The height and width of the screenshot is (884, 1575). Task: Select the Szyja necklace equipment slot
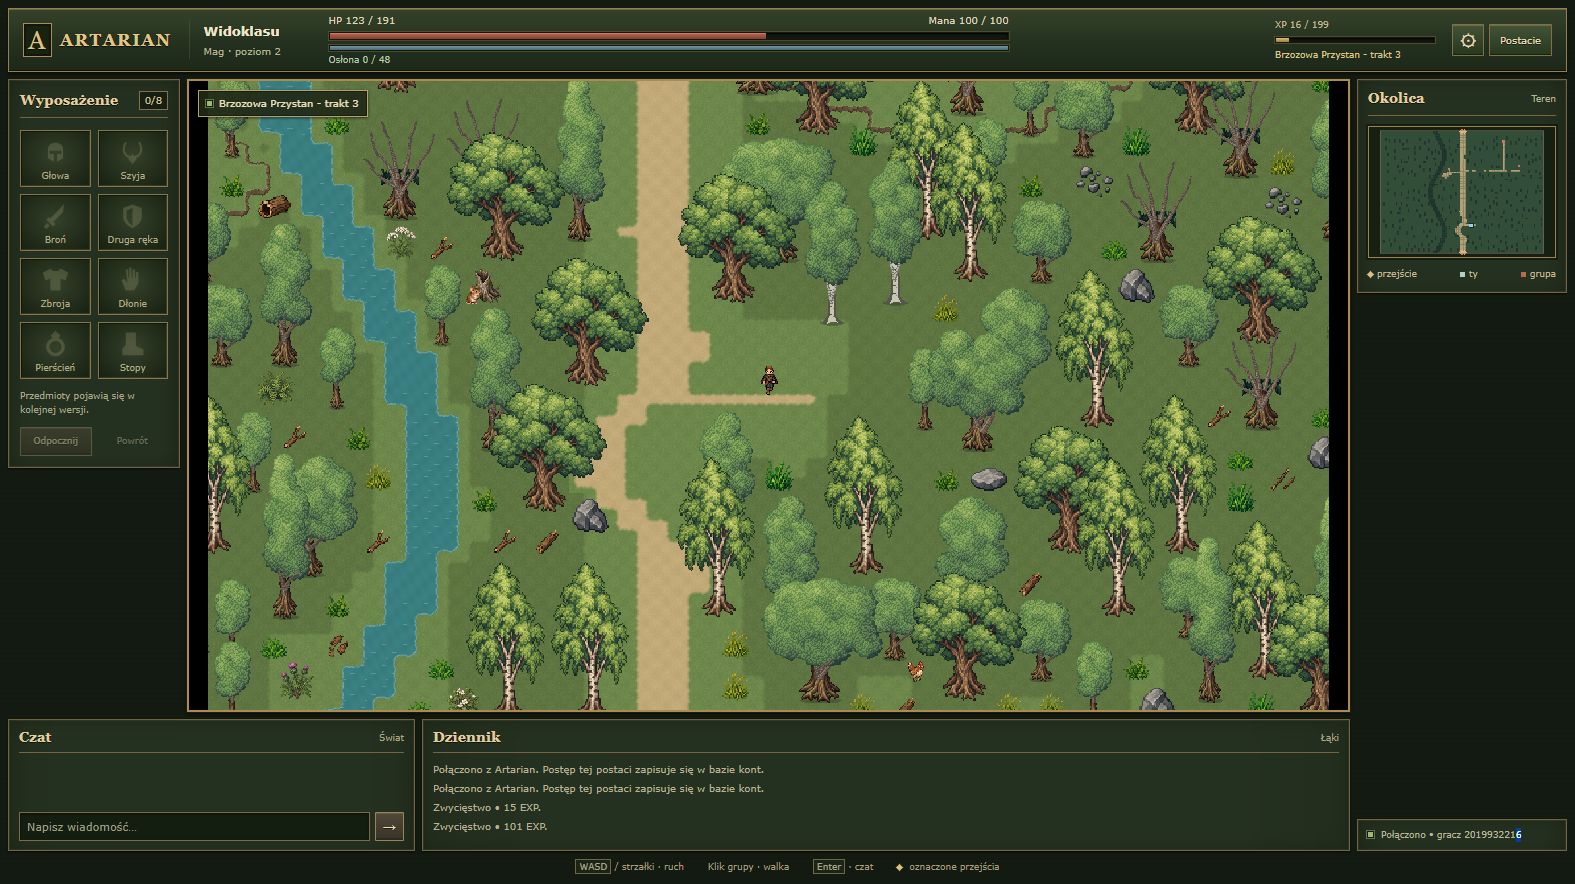133,158
